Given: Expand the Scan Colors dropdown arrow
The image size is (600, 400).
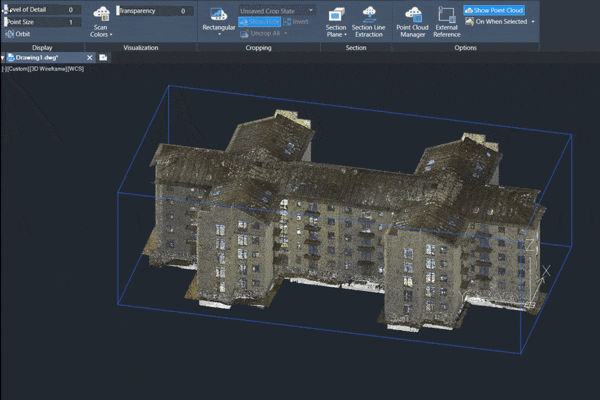Looking at the screenshot, I should coord(111,34).
